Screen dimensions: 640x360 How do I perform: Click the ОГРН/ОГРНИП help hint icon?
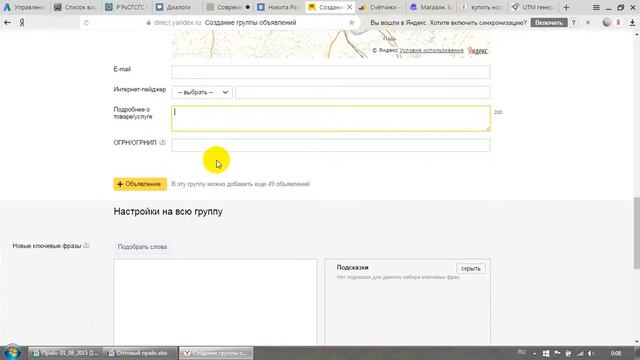coord(162,142)
